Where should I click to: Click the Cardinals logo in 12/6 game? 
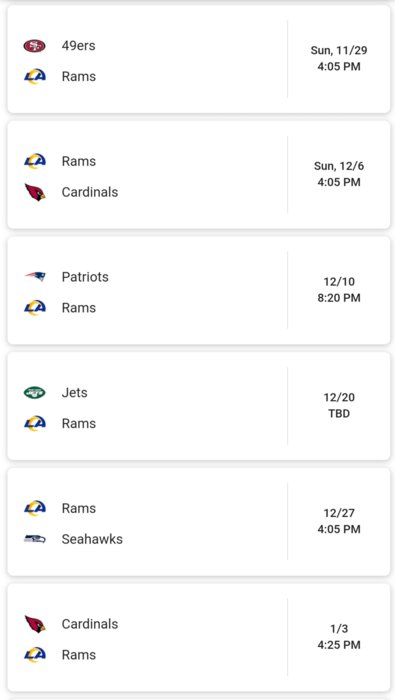click(35, 192)
